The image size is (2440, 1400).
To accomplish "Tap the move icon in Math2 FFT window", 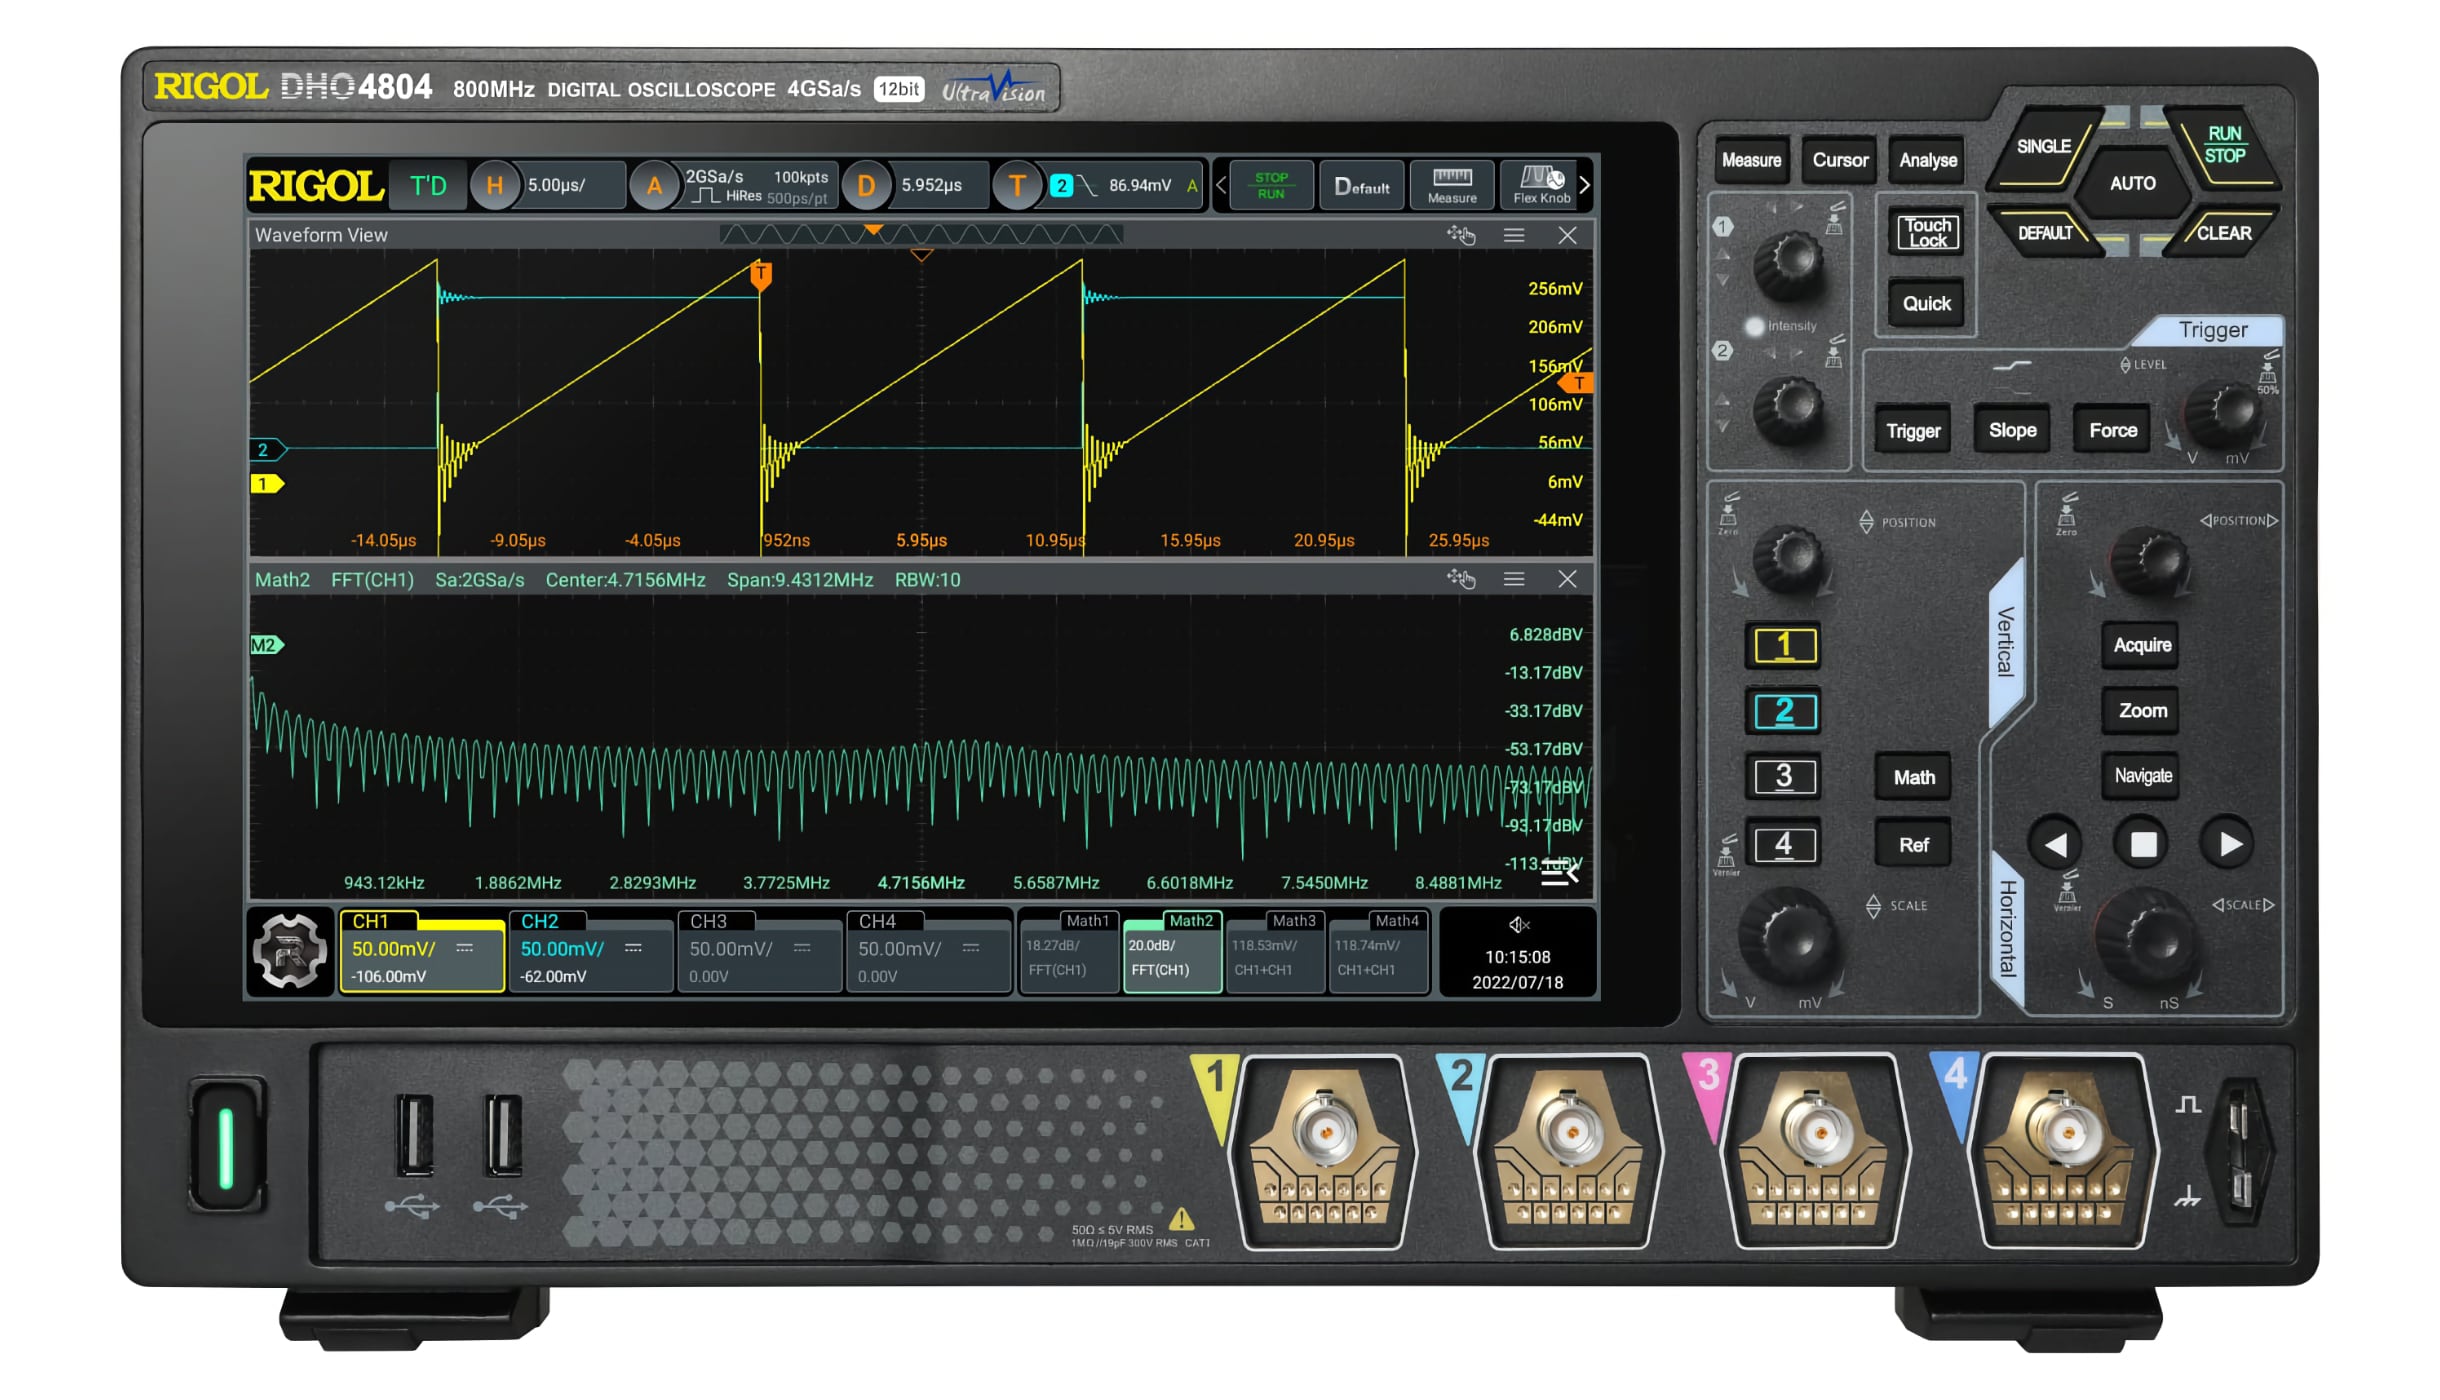I will tap(1461, 579).
